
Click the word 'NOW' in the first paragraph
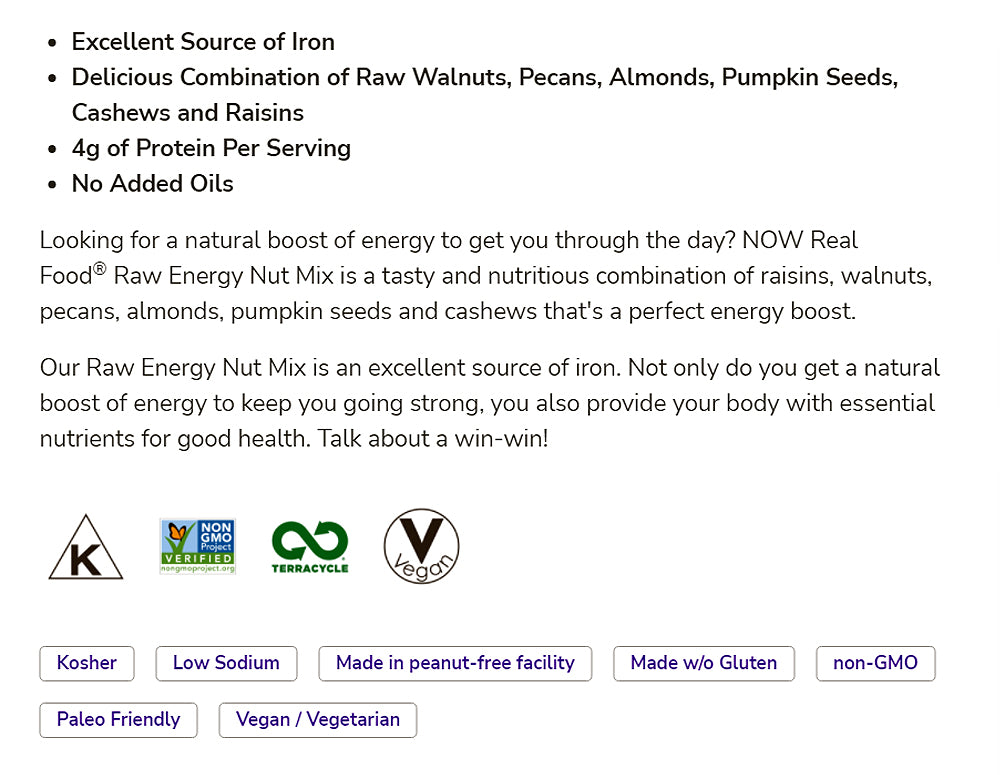tap(773, 240)
